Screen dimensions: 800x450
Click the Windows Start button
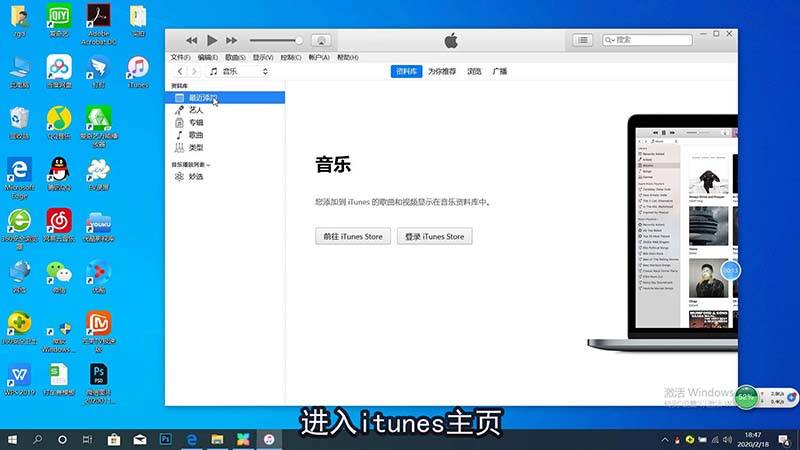(12, 439)
